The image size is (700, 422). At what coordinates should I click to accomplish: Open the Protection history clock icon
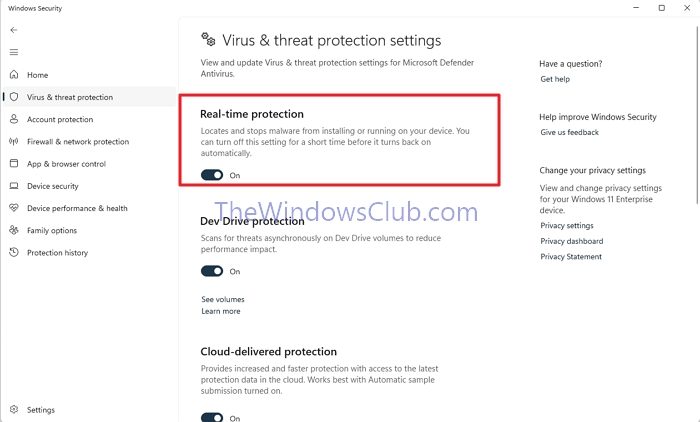pos(14,252)
